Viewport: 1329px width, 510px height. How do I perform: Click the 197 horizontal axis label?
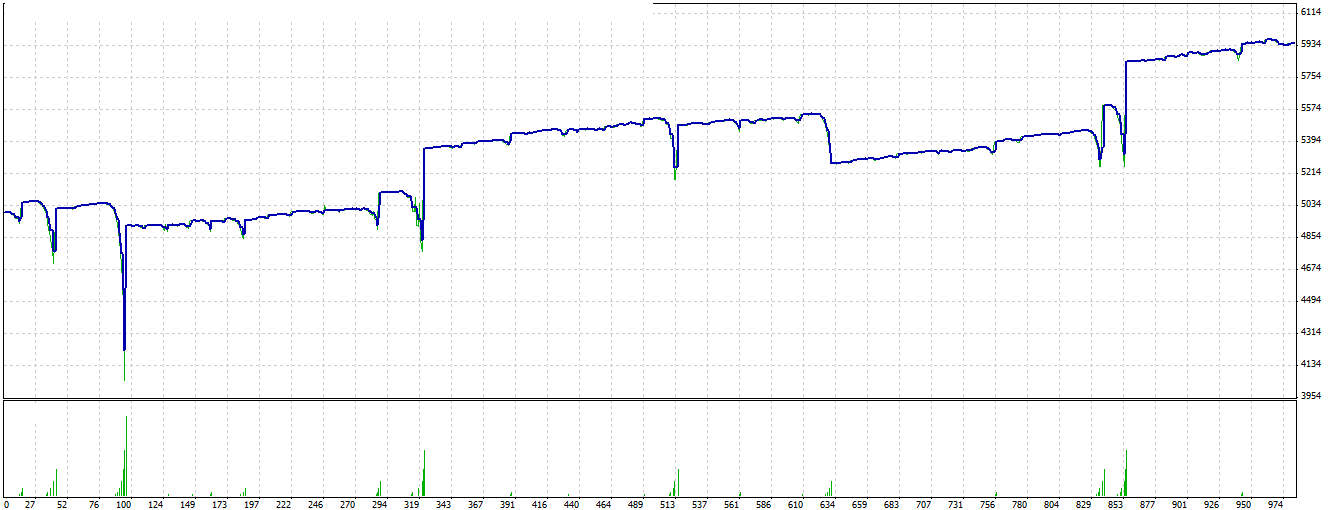coord(252,504)
